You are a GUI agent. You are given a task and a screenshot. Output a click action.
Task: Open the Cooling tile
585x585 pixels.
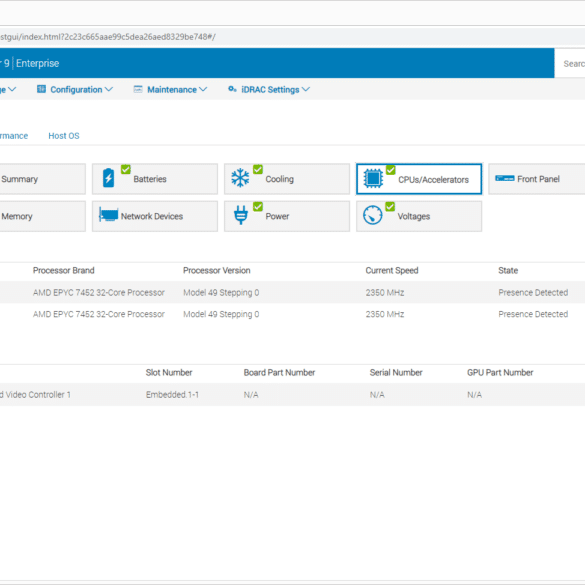click(287, 179)
